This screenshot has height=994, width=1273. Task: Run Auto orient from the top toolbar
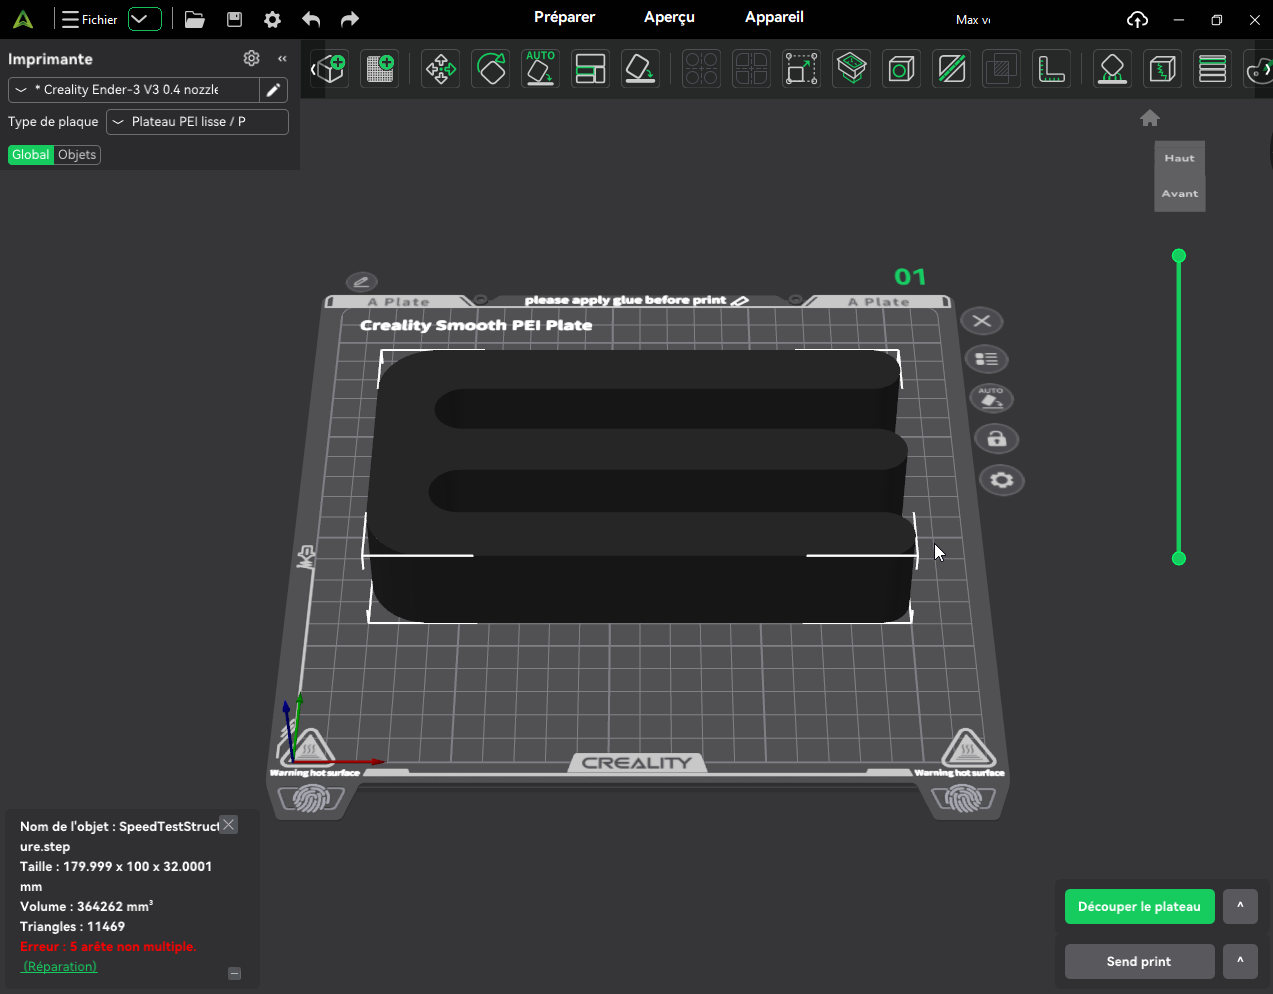tap(540, 69)
